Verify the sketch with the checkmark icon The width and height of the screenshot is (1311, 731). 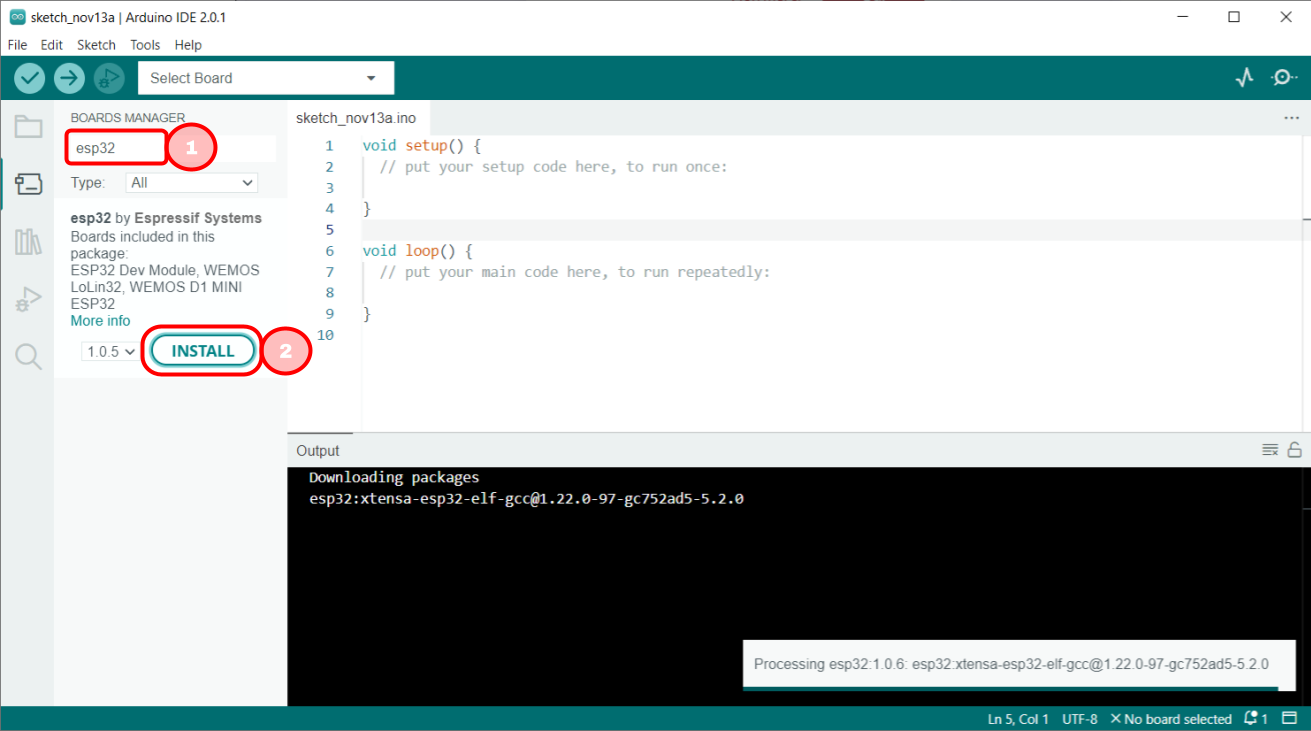pyautogui.click(x=29, y=77)
